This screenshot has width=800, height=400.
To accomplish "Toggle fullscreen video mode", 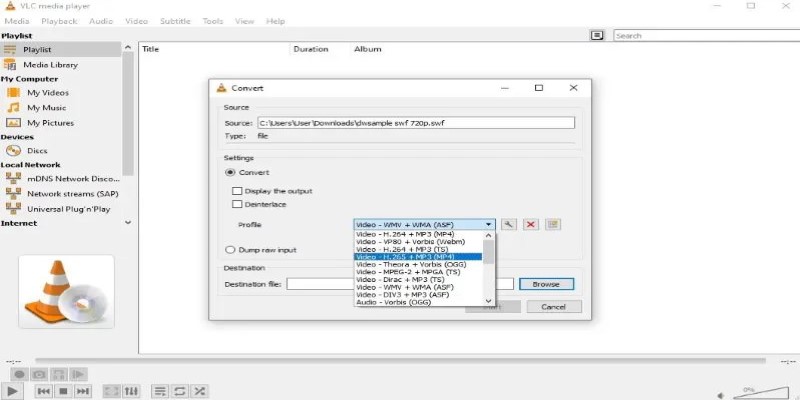I will tap(111, 391).
